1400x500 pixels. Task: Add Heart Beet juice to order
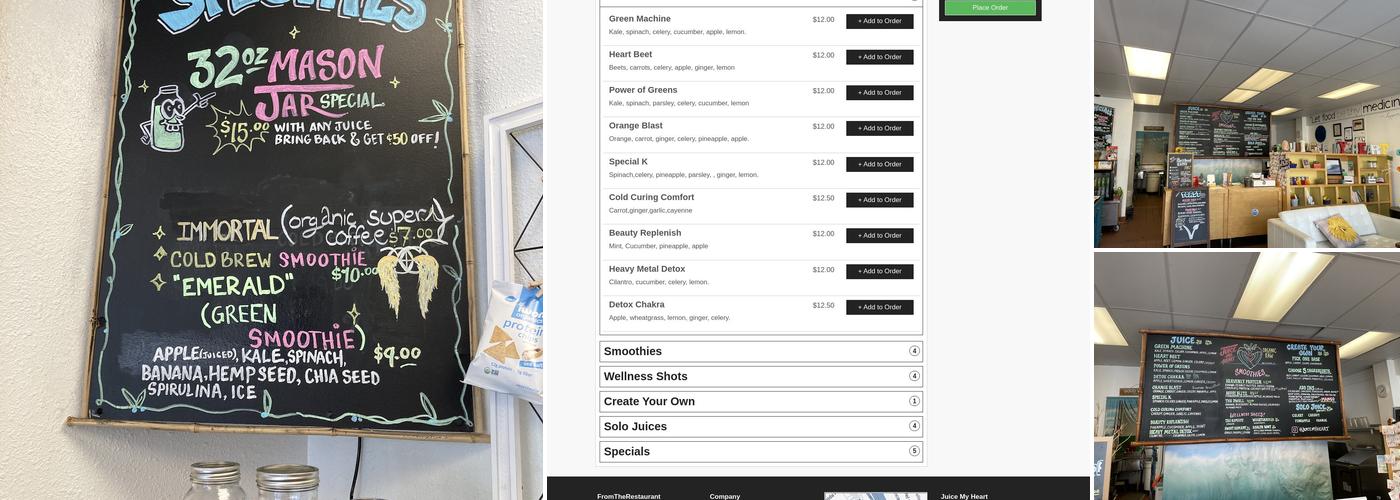point(879,57)
